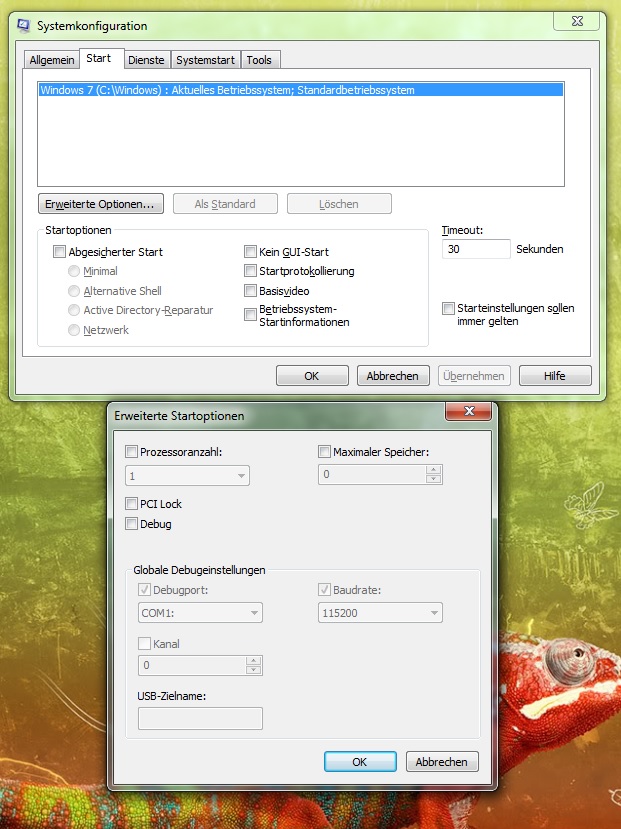Enable Abgesicherter Start checkbox
The height and width of the screenshot is (829, 621).
point(60,252)
